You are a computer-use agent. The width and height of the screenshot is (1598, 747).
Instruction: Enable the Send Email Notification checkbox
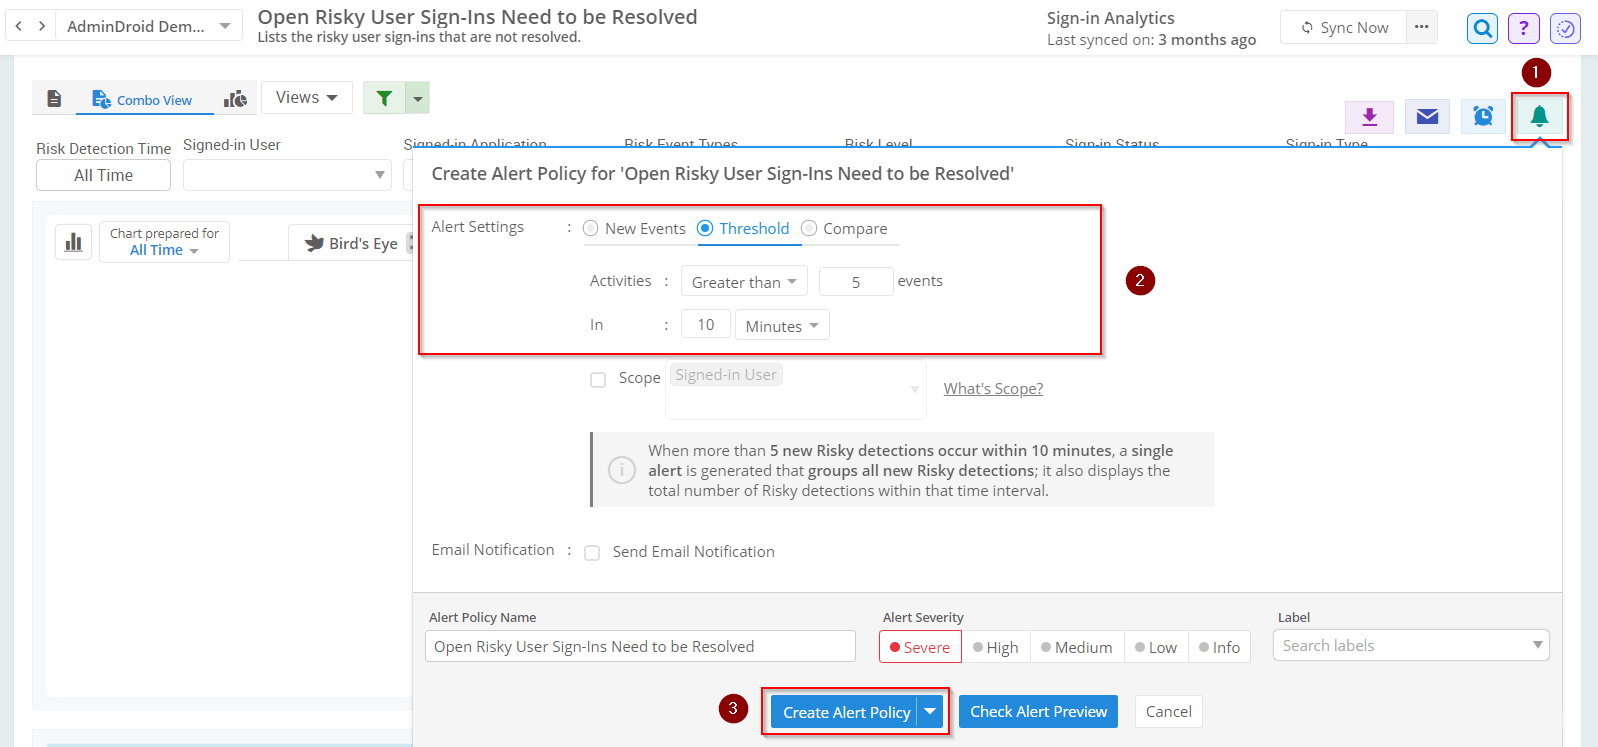(x=592, y=553)
